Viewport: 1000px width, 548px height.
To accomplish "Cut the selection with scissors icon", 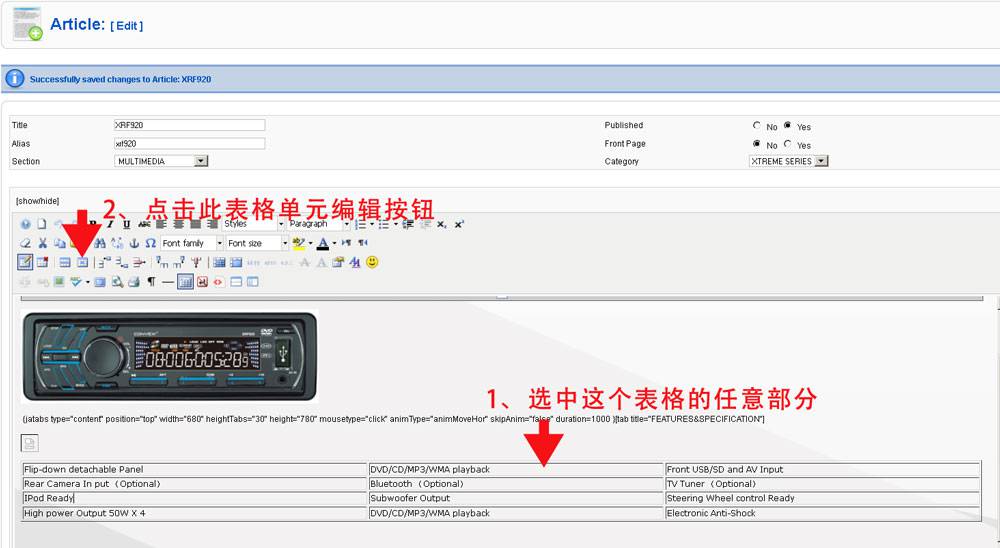I will 43,243.
